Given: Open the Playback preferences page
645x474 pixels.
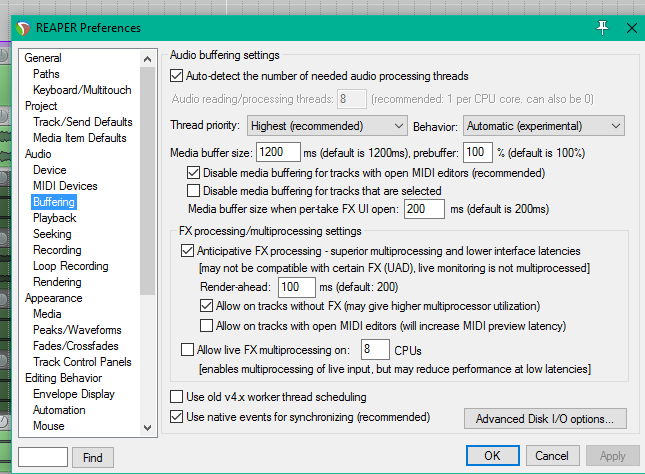Looking at the screenshot, I should click(x=55, y=218).
